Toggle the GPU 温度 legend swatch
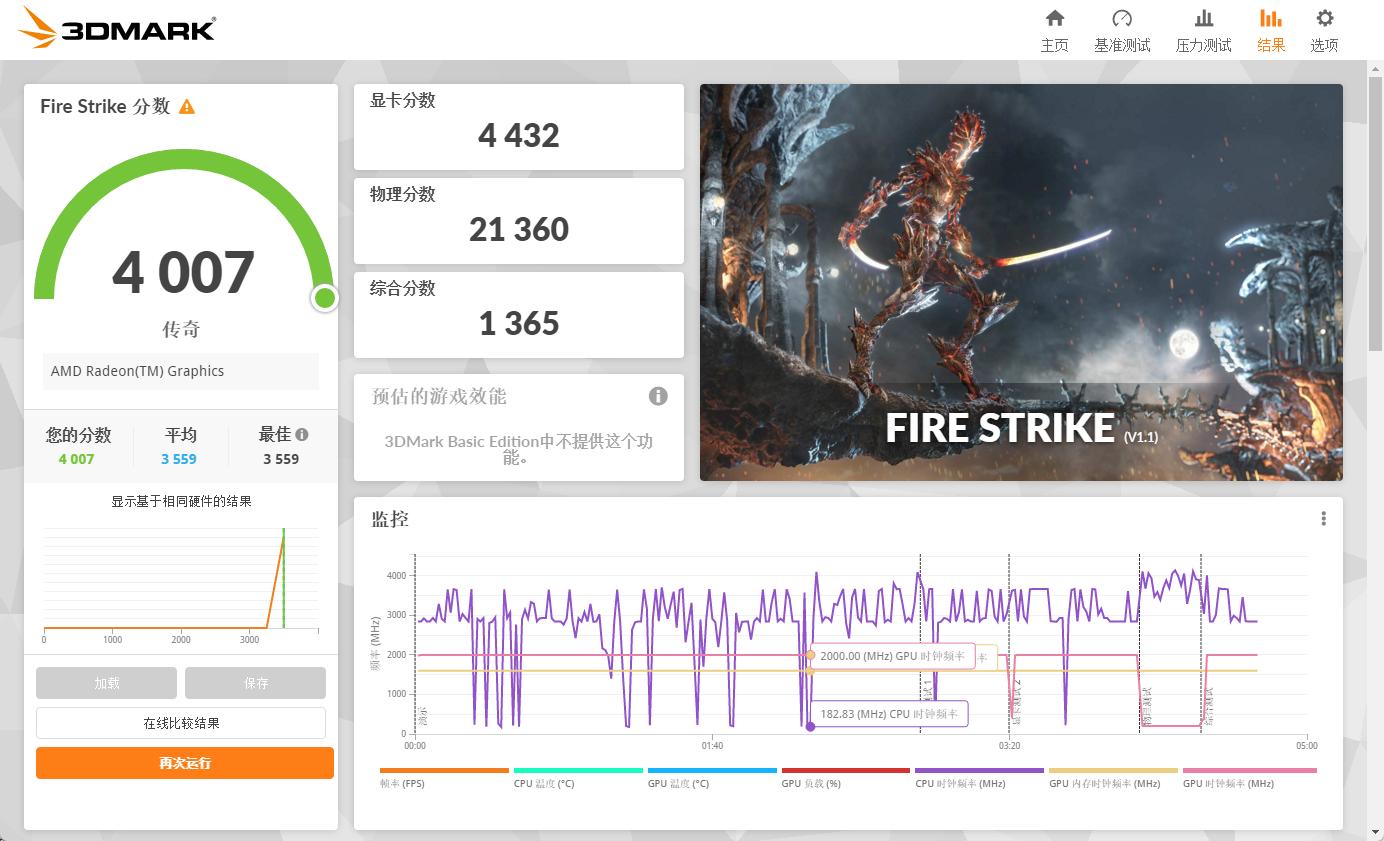The width and height of the screenshot is (1384, 841). [x=712, y=771]
